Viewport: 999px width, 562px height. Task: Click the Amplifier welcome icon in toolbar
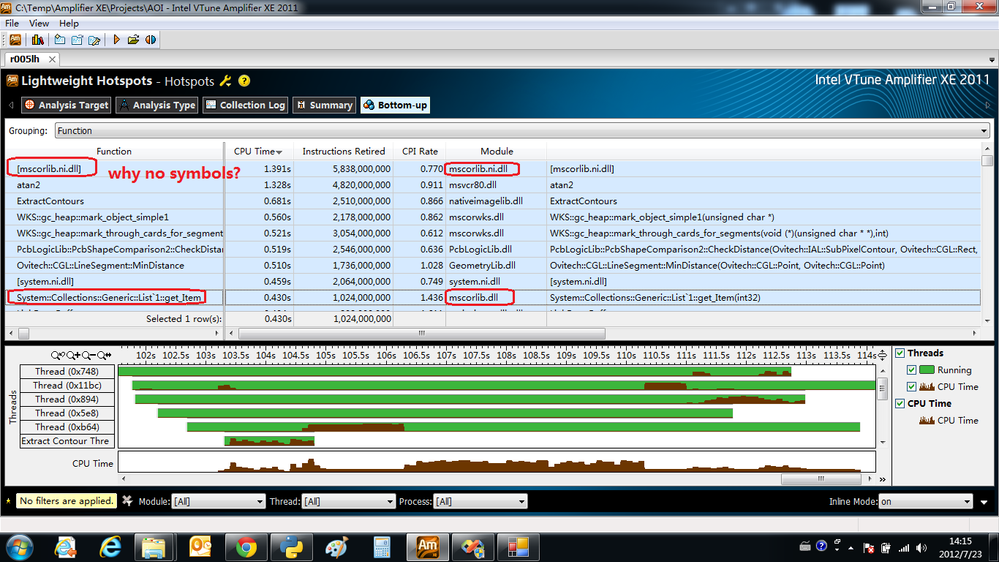[15, 40]
